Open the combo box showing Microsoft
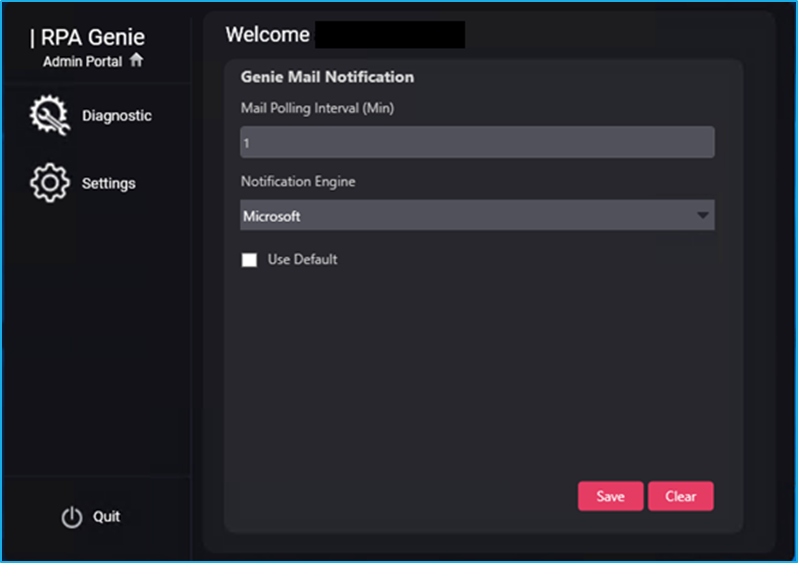Viewport: 798px width, 563px height. (x=477, y=215)
